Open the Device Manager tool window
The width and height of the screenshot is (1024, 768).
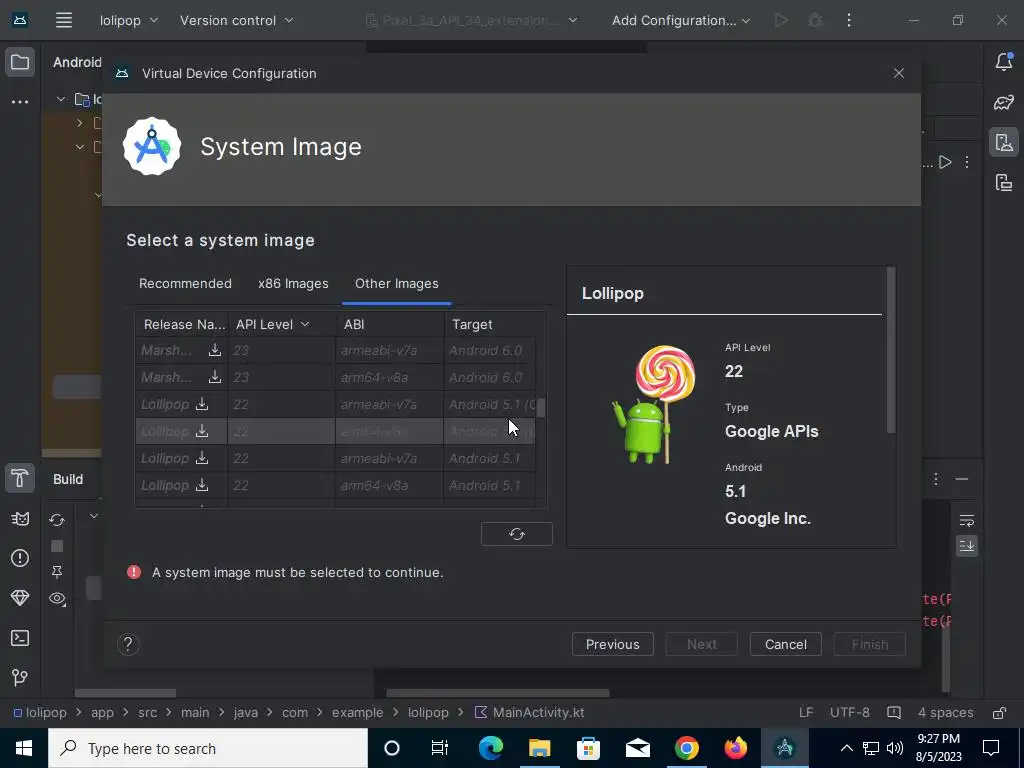point(1004,142)
